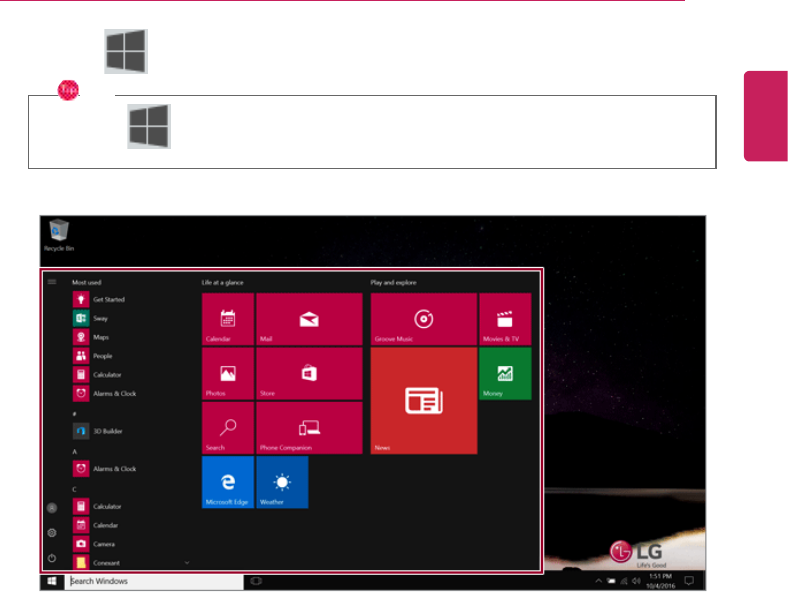Viewport: 788px width, 613px height.
Task: Open the Weather tile
Action: (x=282, y=482)
